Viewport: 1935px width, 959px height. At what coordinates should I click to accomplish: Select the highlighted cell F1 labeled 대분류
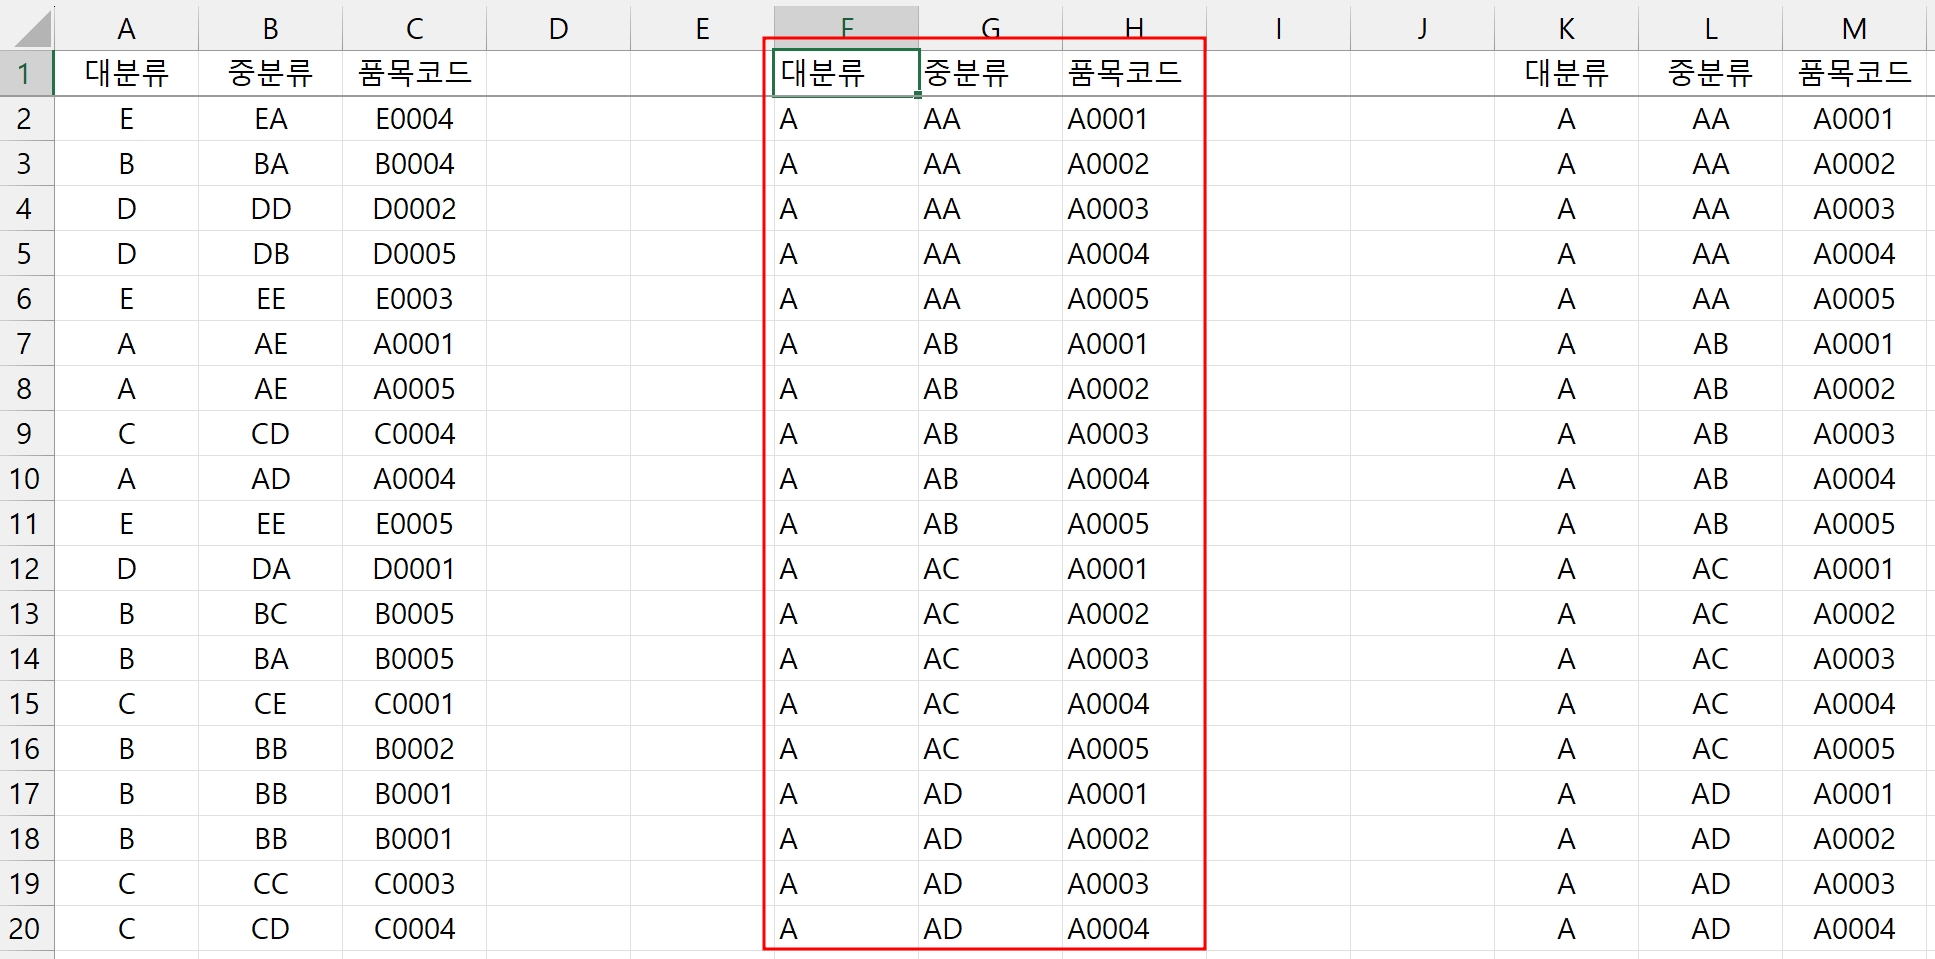click(845, 73)
